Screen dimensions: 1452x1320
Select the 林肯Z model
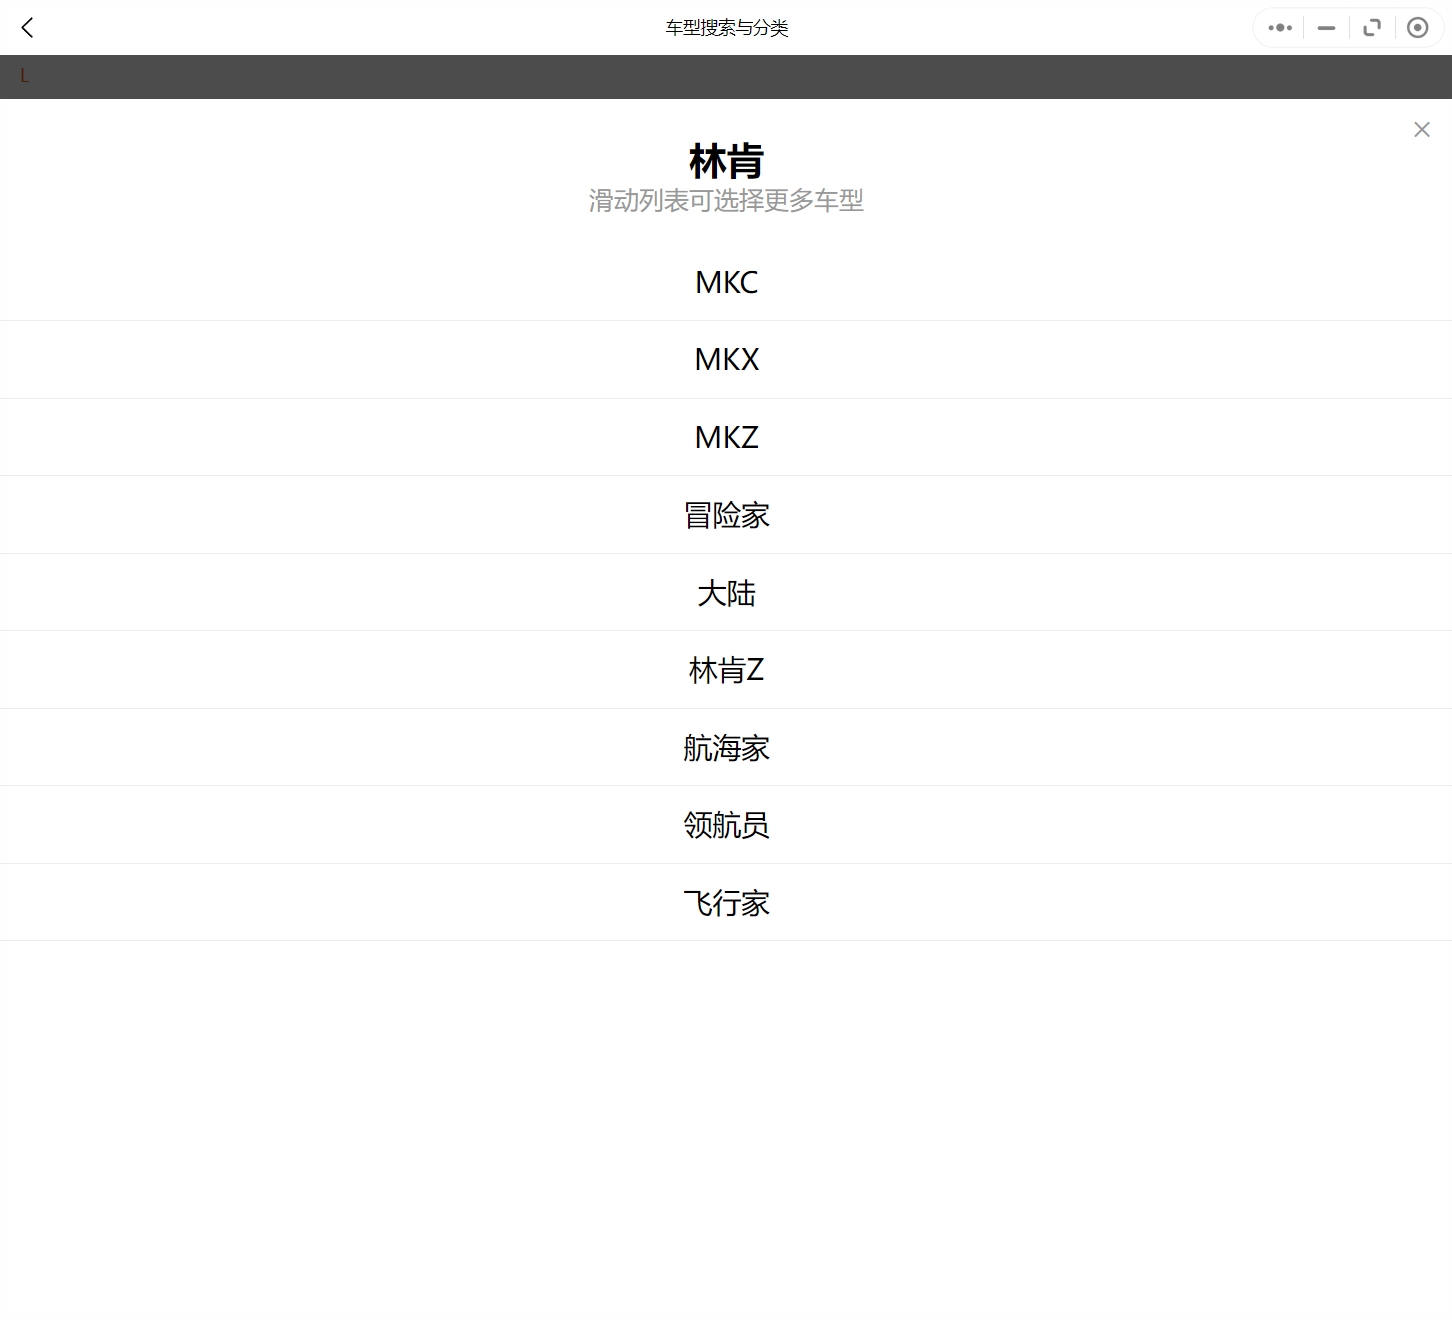726,670
